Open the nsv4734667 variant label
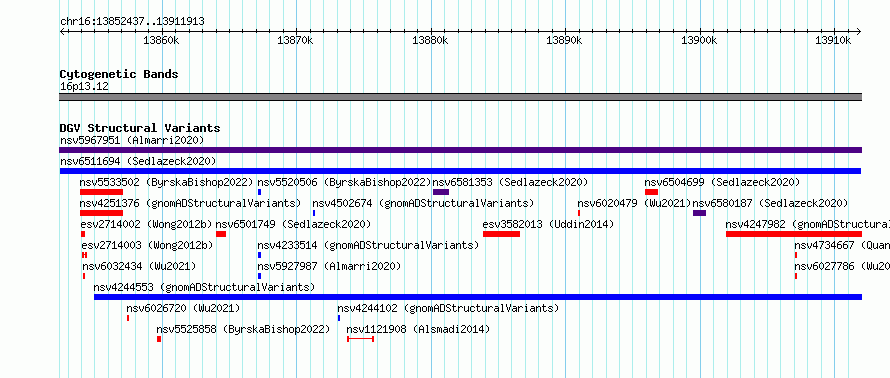 (842, 245)
